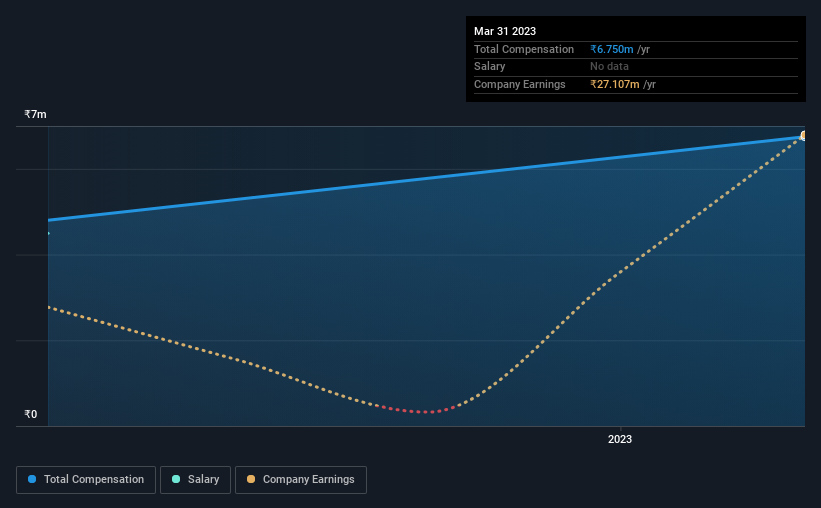Click the 2023 x-axis label
This screenshot has height=508, width=821.
click(x=620, y=439)
